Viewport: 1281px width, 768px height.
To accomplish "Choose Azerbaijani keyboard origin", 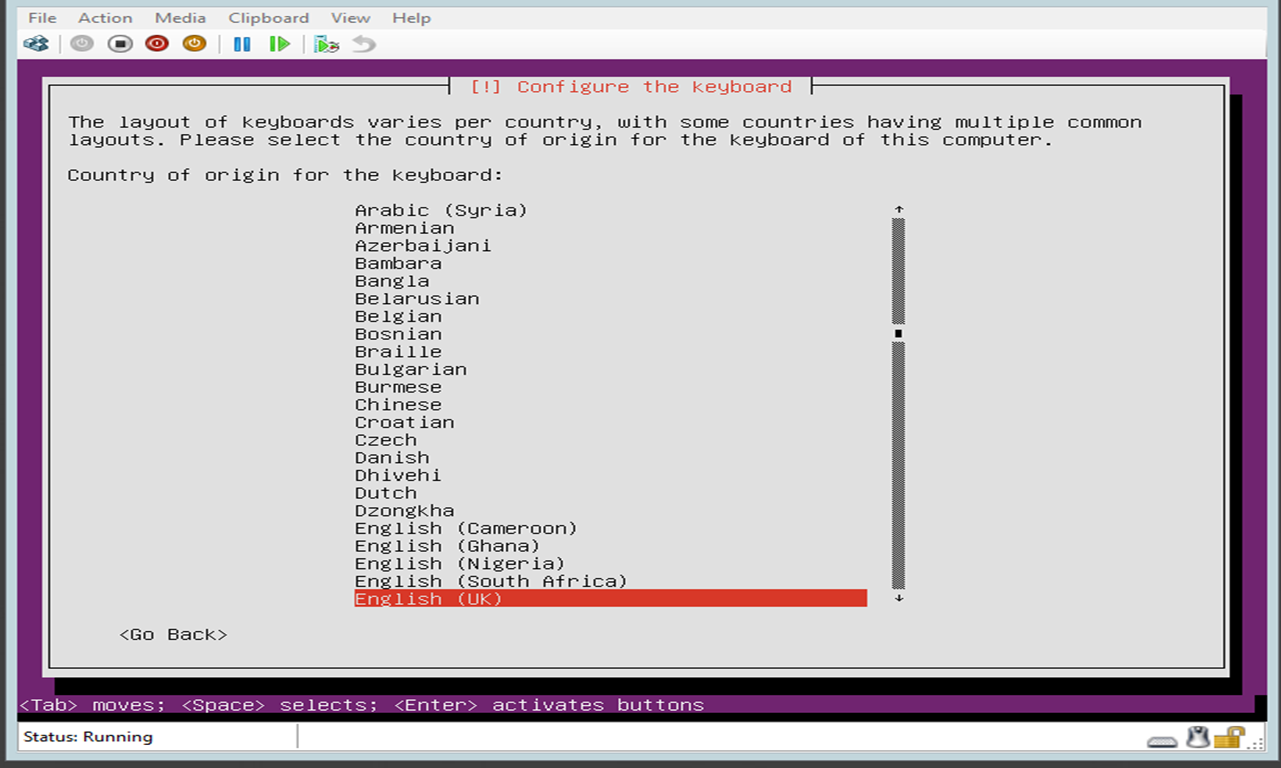I will [611, 246].
